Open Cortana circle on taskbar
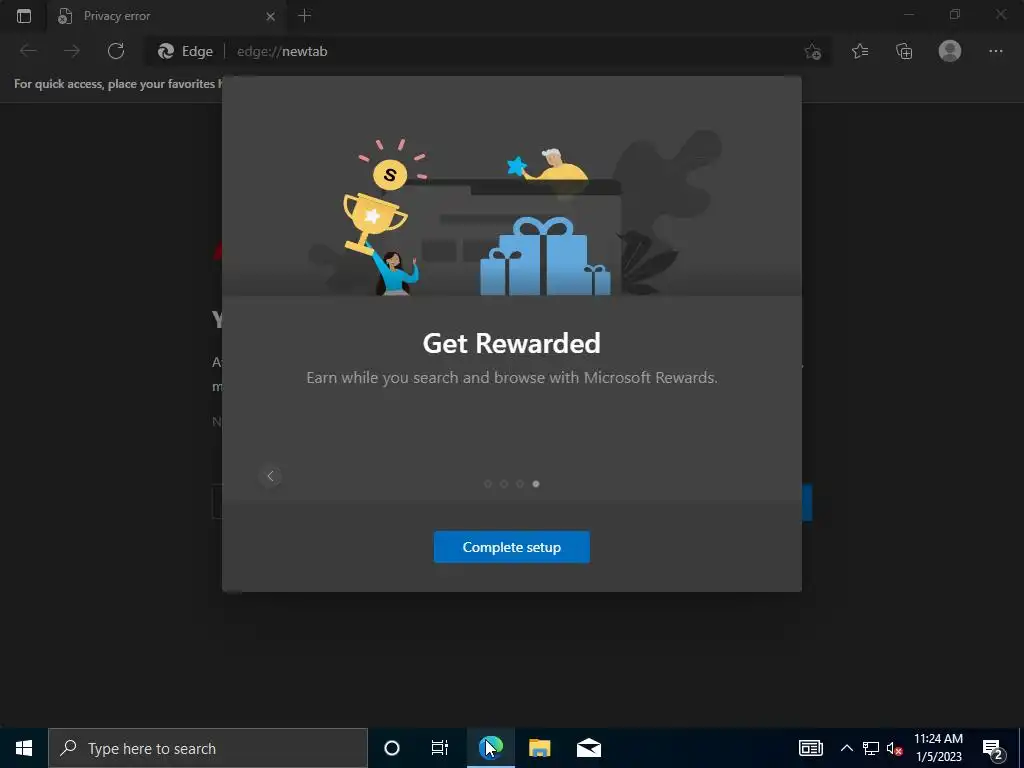 [x=392, y=748]
